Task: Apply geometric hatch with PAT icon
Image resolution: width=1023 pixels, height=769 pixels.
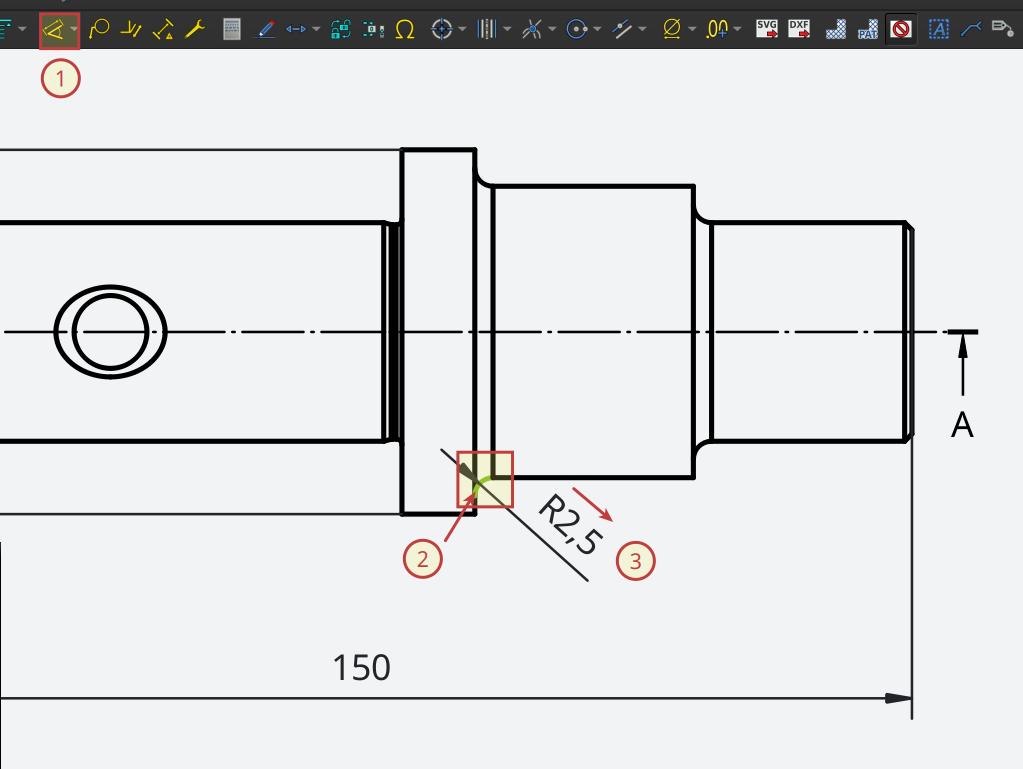Action: pos(868,30)
